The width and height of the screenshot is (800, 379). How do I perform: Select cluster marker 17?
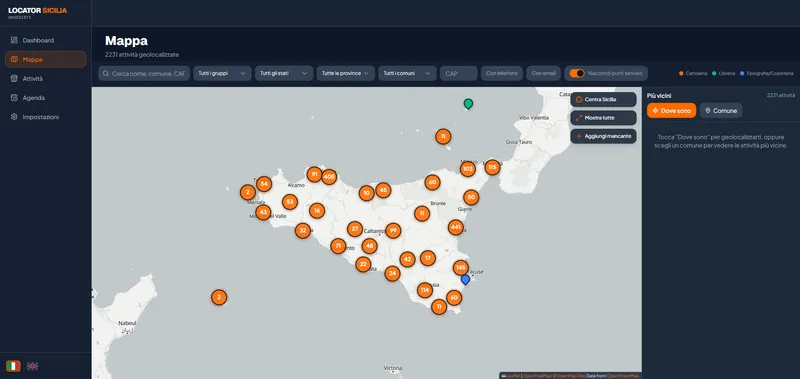click(x=428, y=258)
